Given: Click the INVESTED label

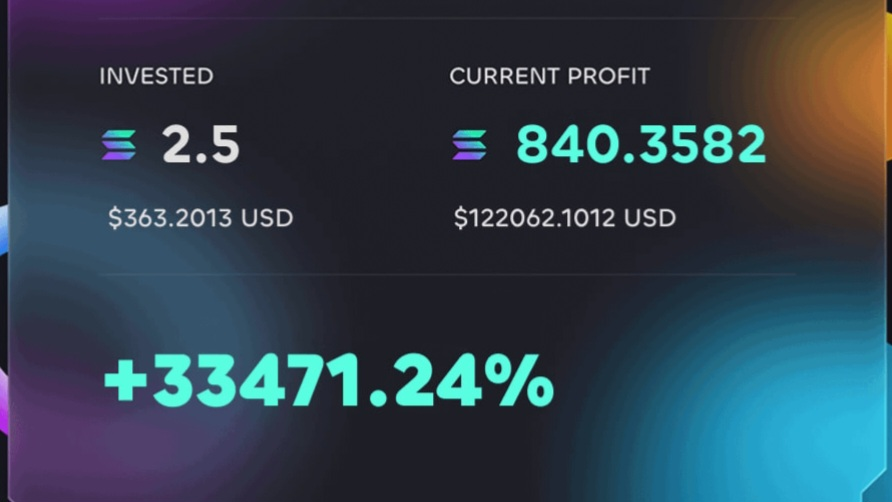Looking at the screenshot, I should pyautogui.click(x=156, y=76).
